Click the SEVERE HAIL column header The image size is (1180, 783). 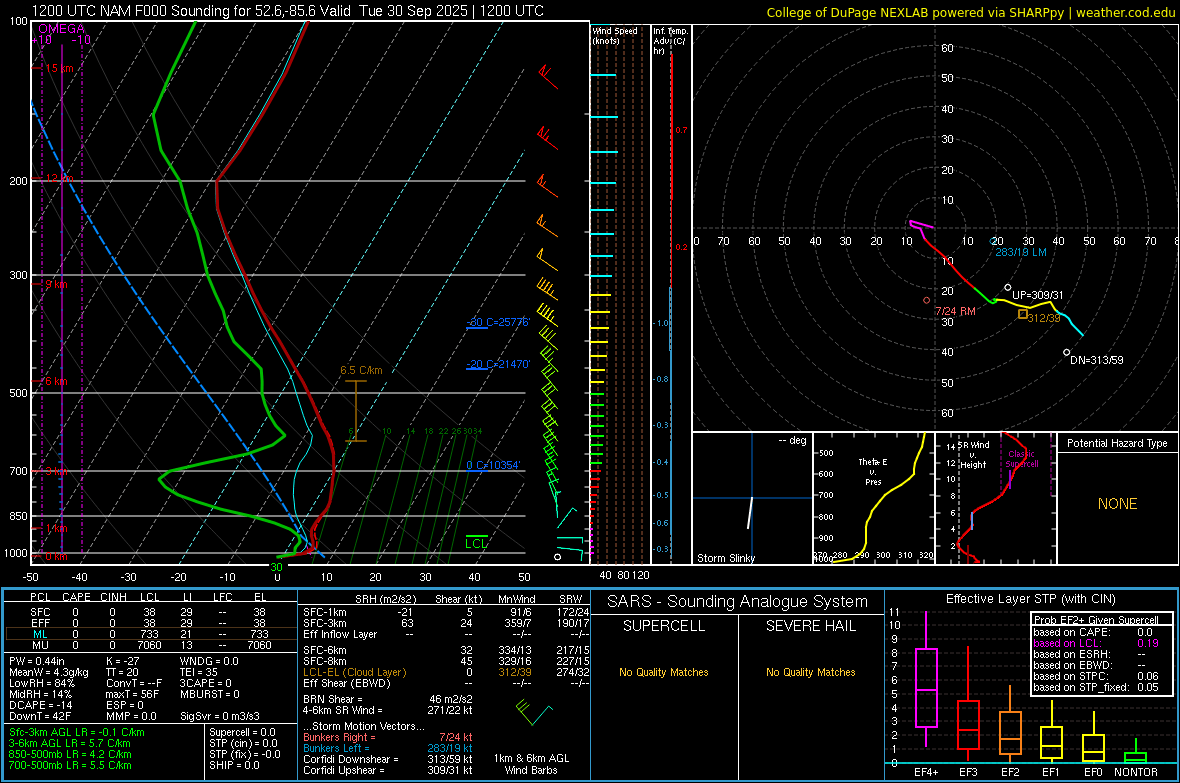[810, 626]
